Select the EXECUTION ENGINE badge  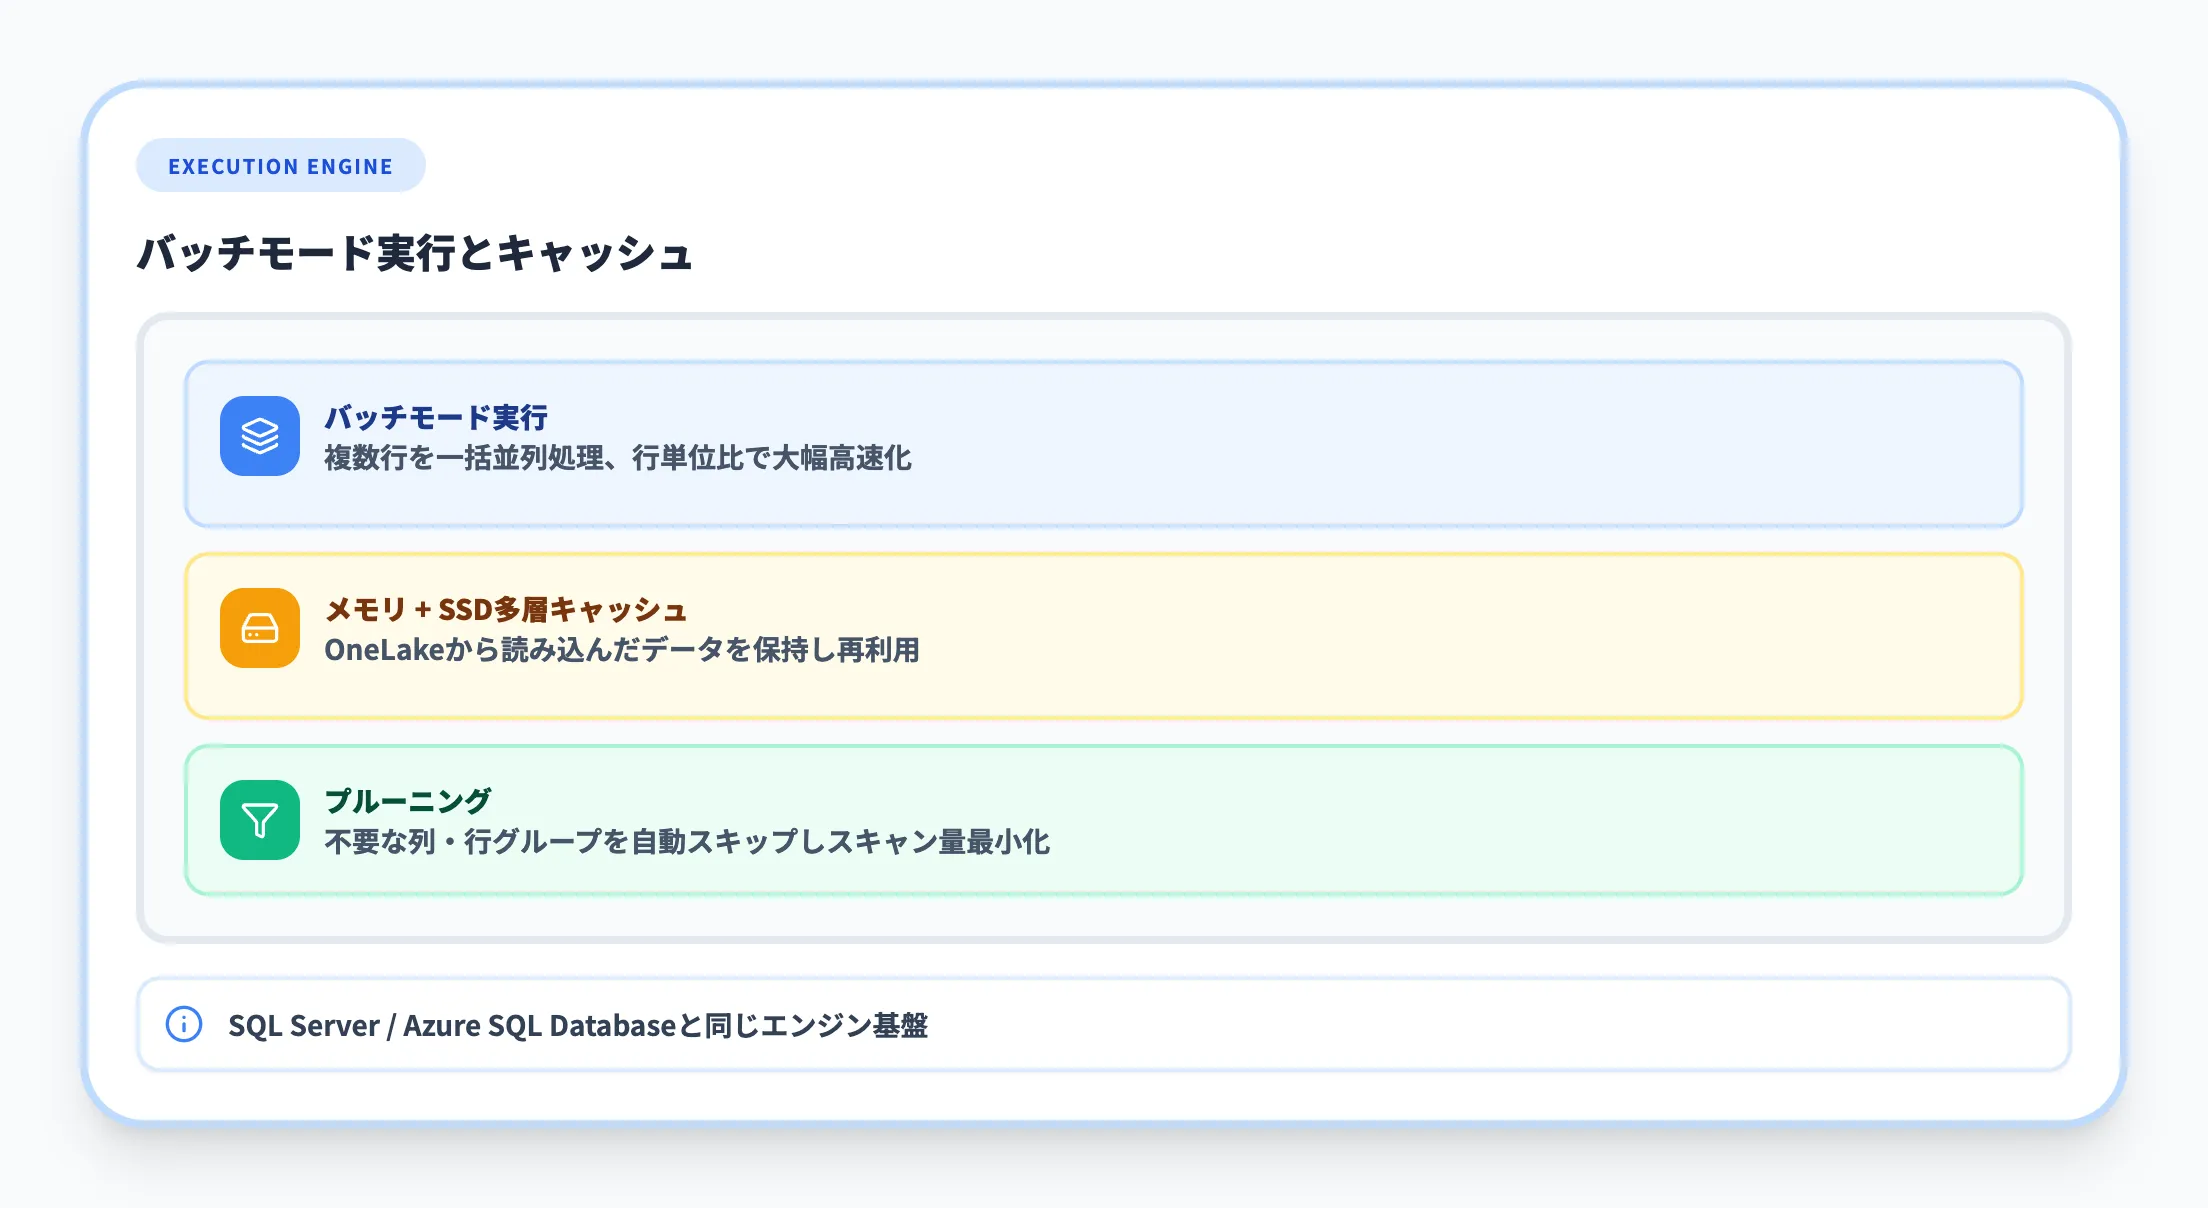280,166
